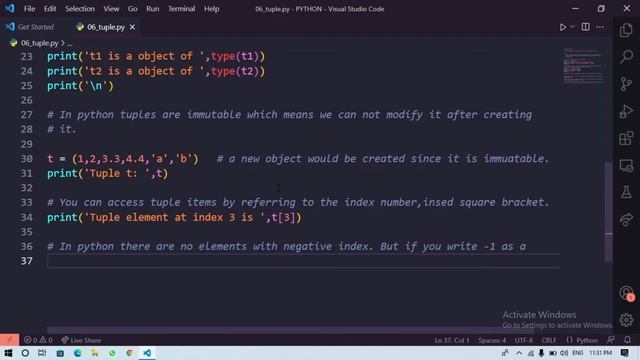Click 06_tuple.py in the breadcrumb
Viewport: 640px width, 360px height.
(x=40, y=43)
